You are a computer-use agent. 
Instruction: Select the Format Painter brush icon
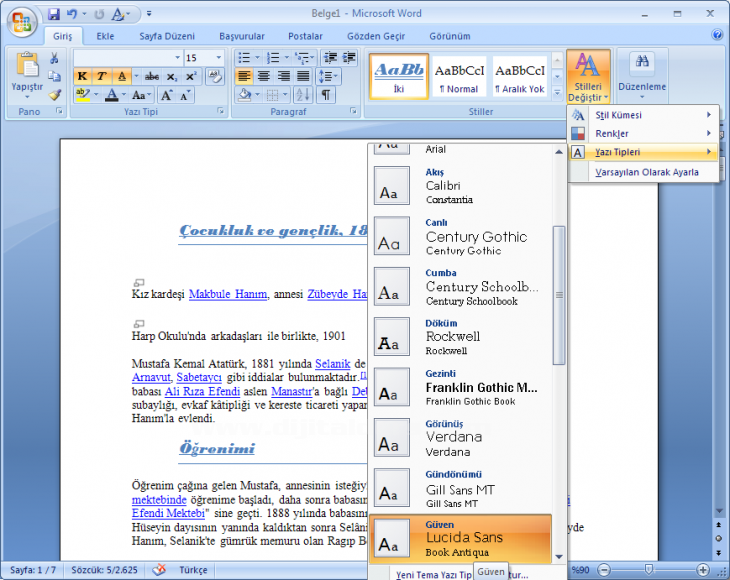(54, 95)
